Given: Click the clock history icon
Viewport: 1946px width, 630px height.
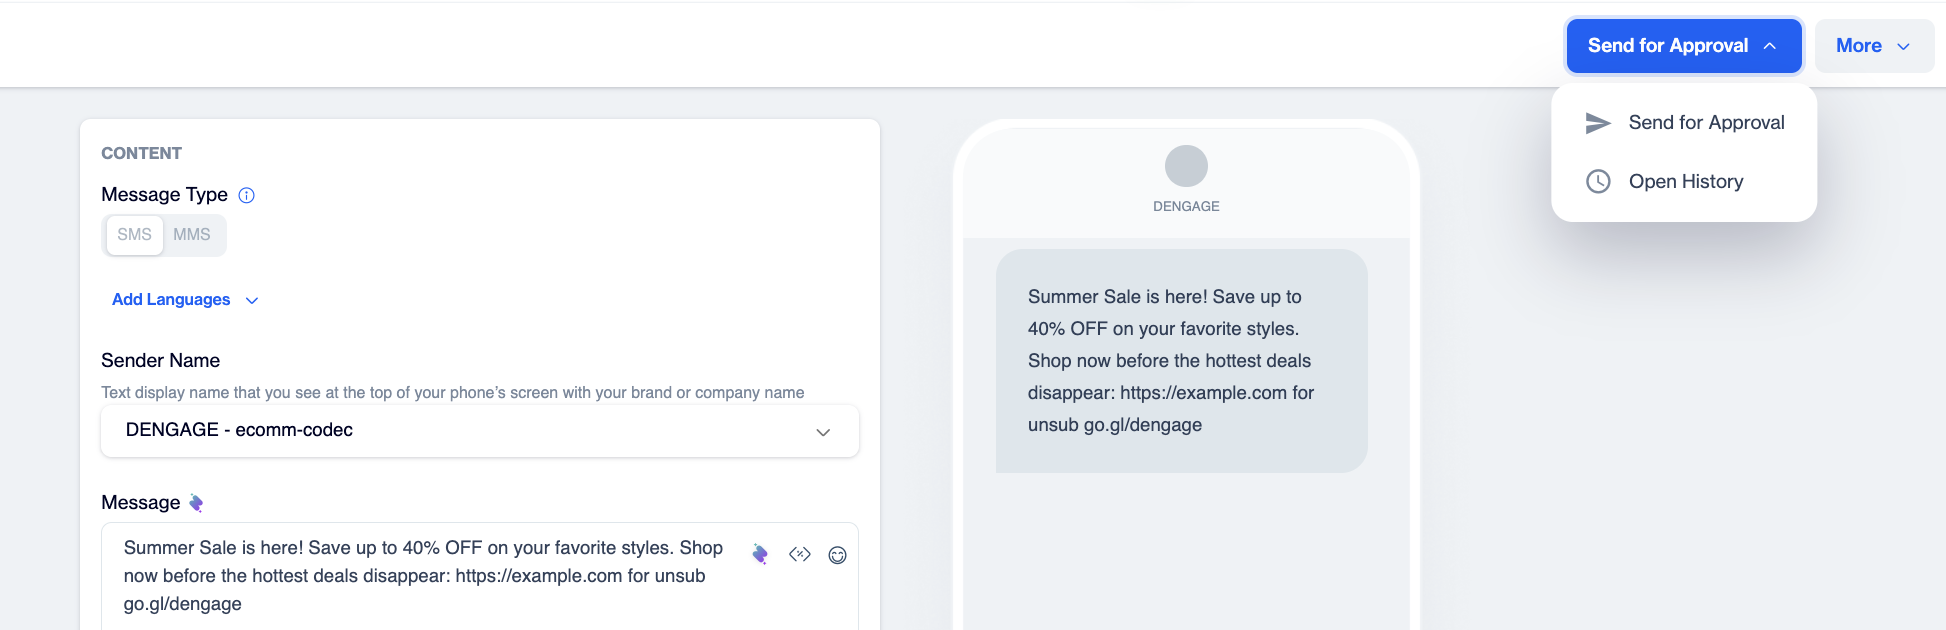Looking at the screenshot, I should tap(1598, 181).
